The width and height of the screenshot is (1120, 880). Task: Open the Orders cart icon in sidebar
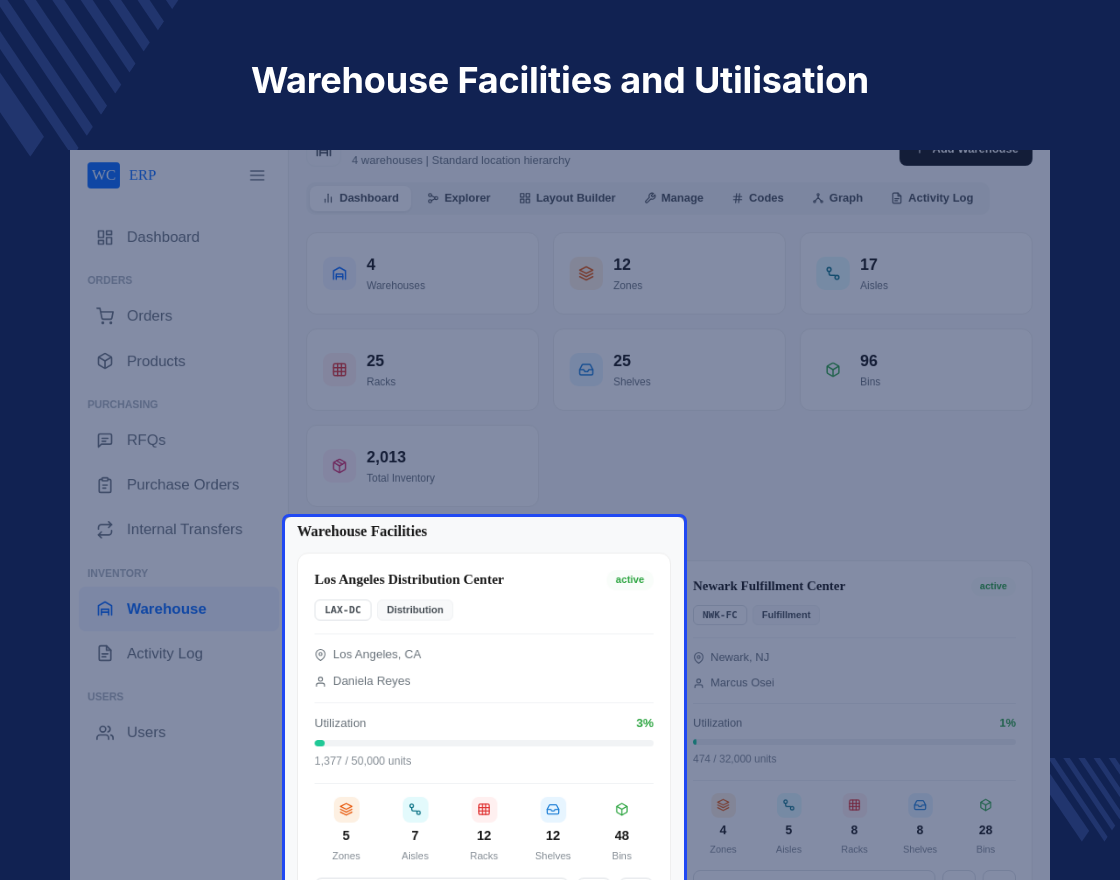coord(105,316)
